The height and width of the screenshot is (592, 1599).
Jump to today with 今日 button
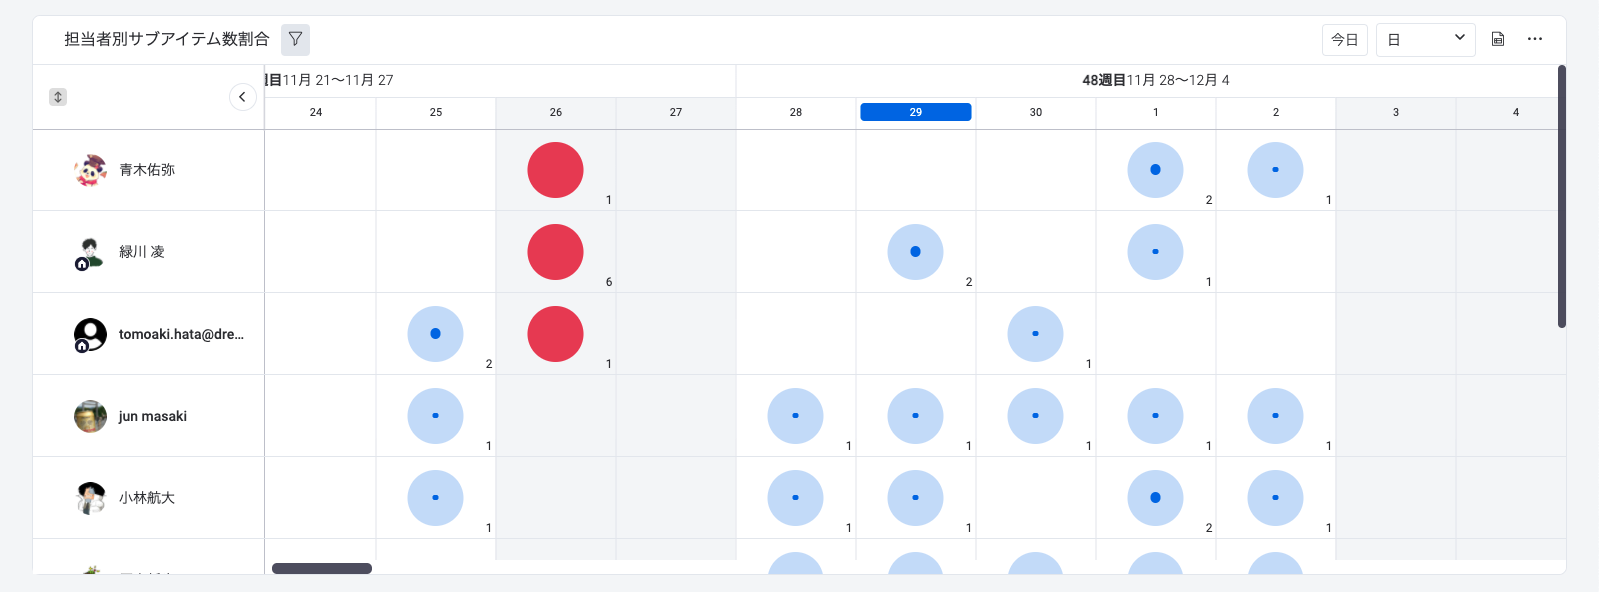point(1344,40)
